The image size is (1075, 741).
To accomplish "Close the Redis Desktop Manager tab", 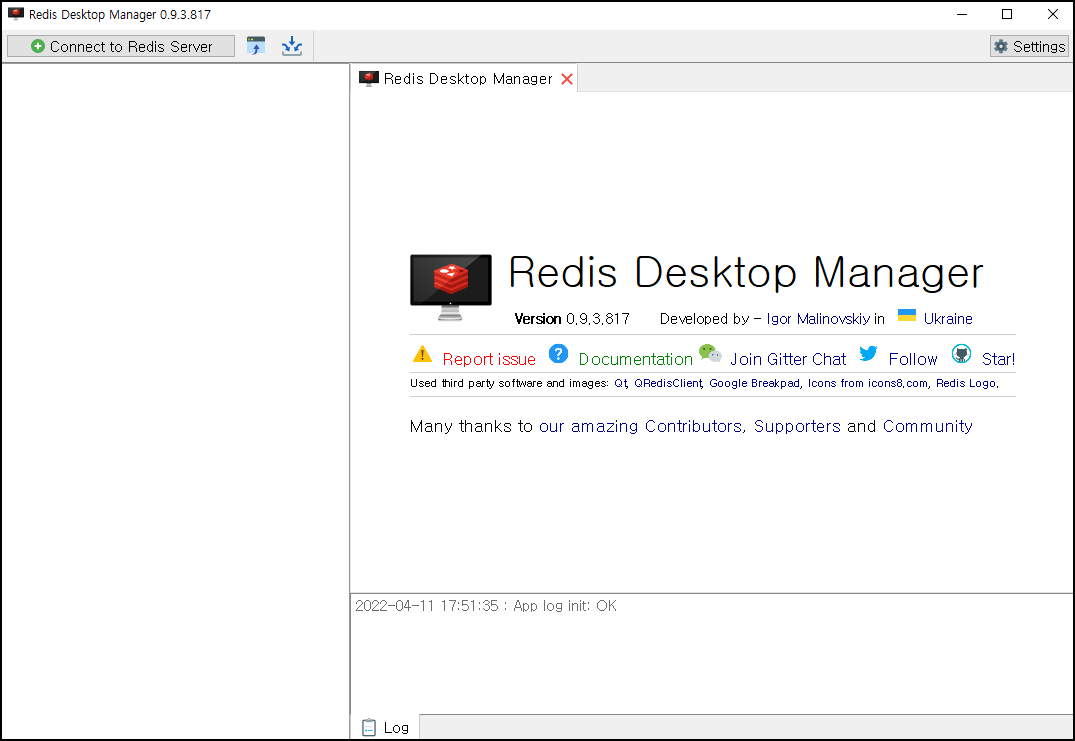I will pyautogui.click(x=567, y=79).
